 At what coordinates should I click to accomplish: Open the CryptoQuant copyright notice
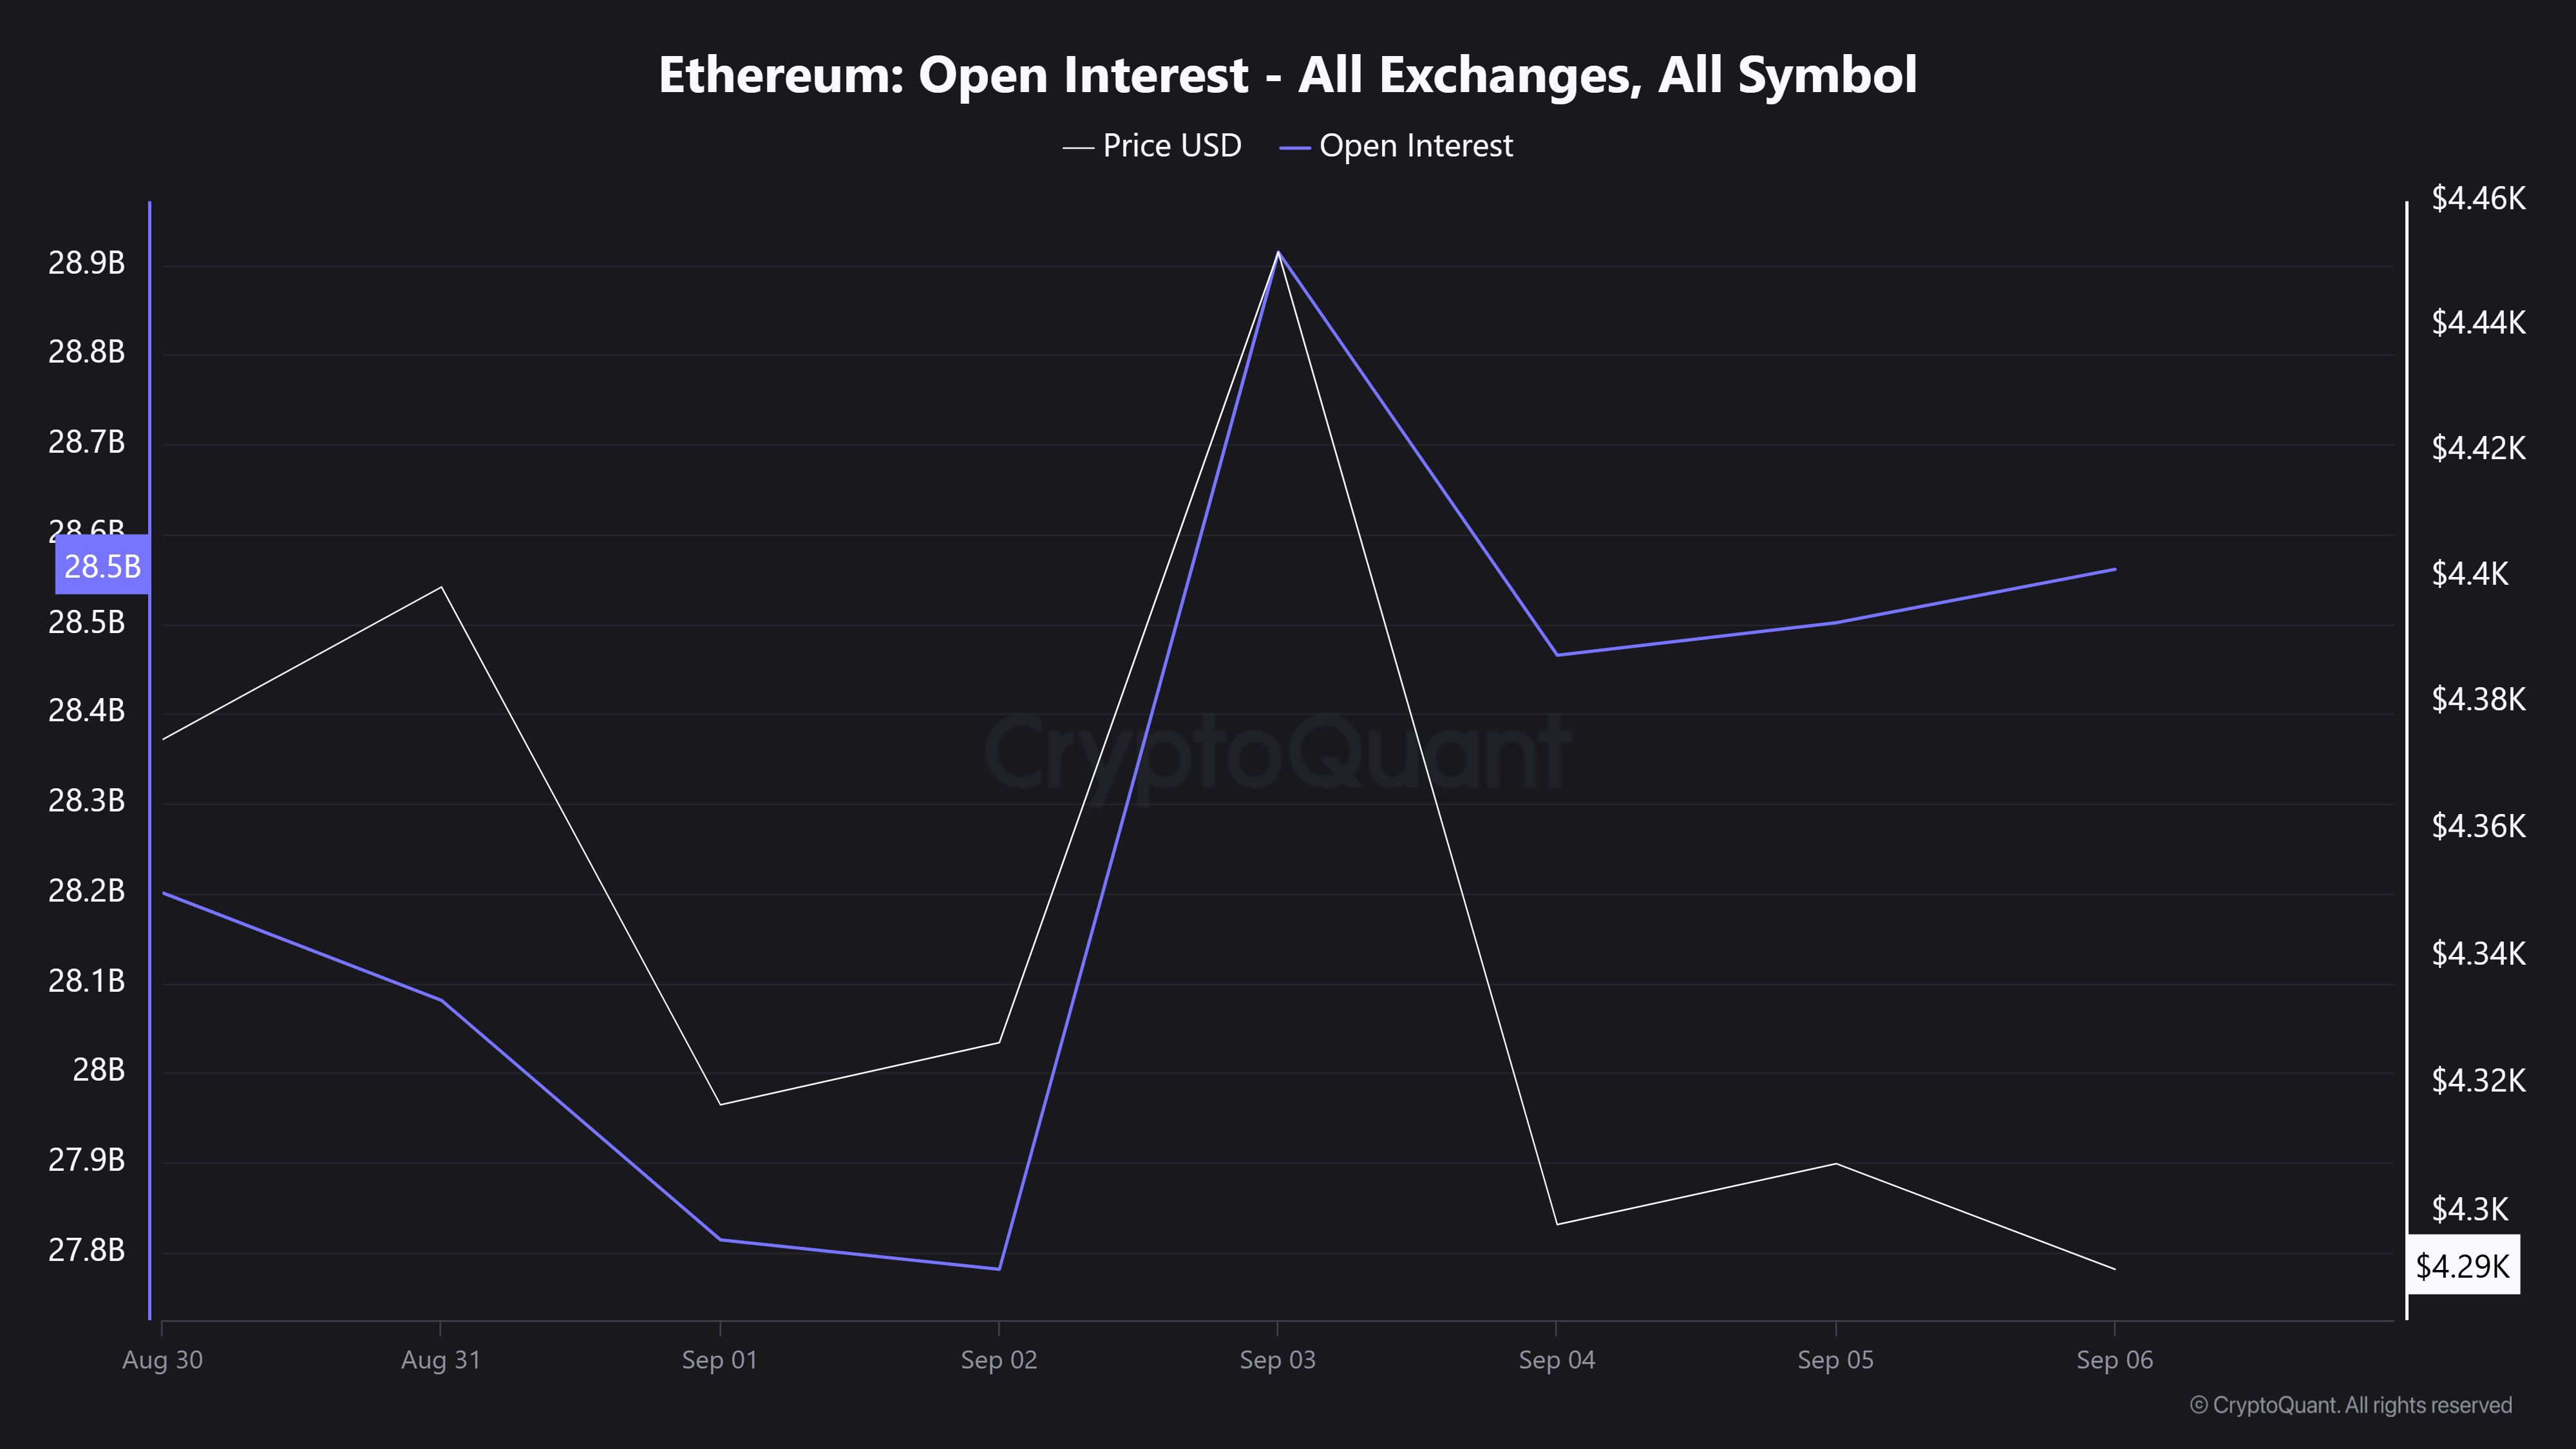[x=2350, y=1405]
